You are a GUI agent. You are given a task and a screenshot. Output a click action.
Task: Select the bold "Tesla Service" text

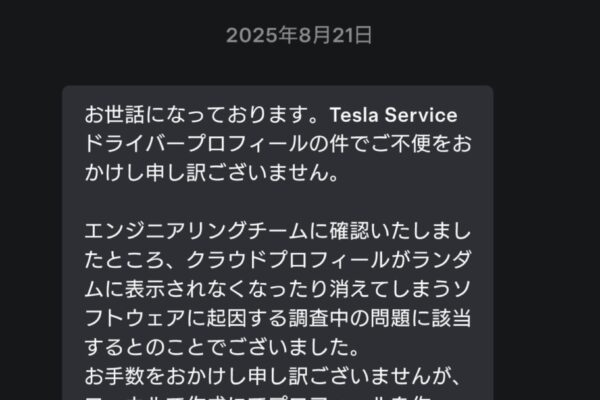click(391, 115)
